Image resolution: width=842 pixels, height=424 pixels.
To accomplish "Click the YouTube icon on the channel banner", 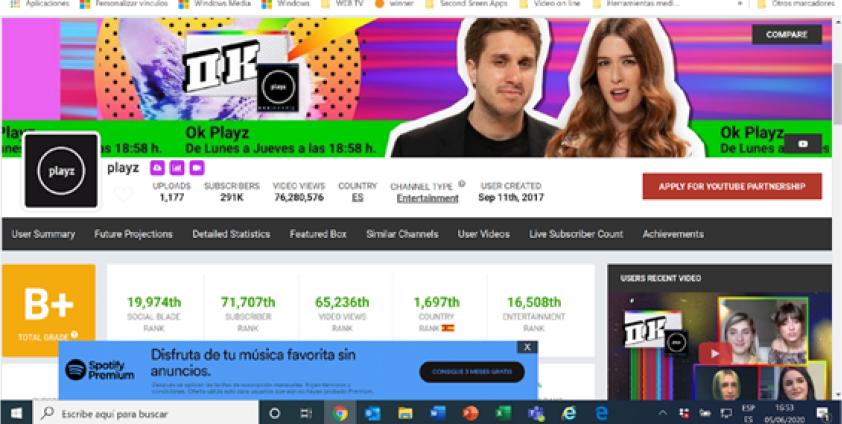I will pyautogui.click(x=803, y=144).
